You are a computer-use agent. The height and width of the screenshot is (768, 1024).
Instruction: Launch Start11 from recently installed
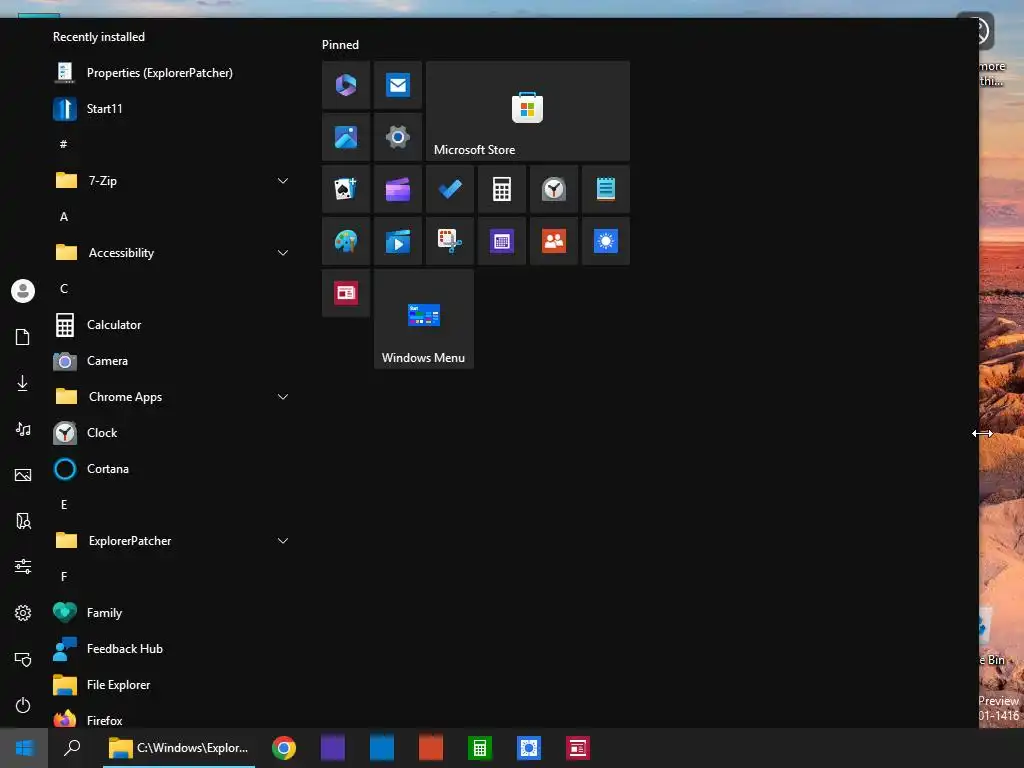point(173,108)
